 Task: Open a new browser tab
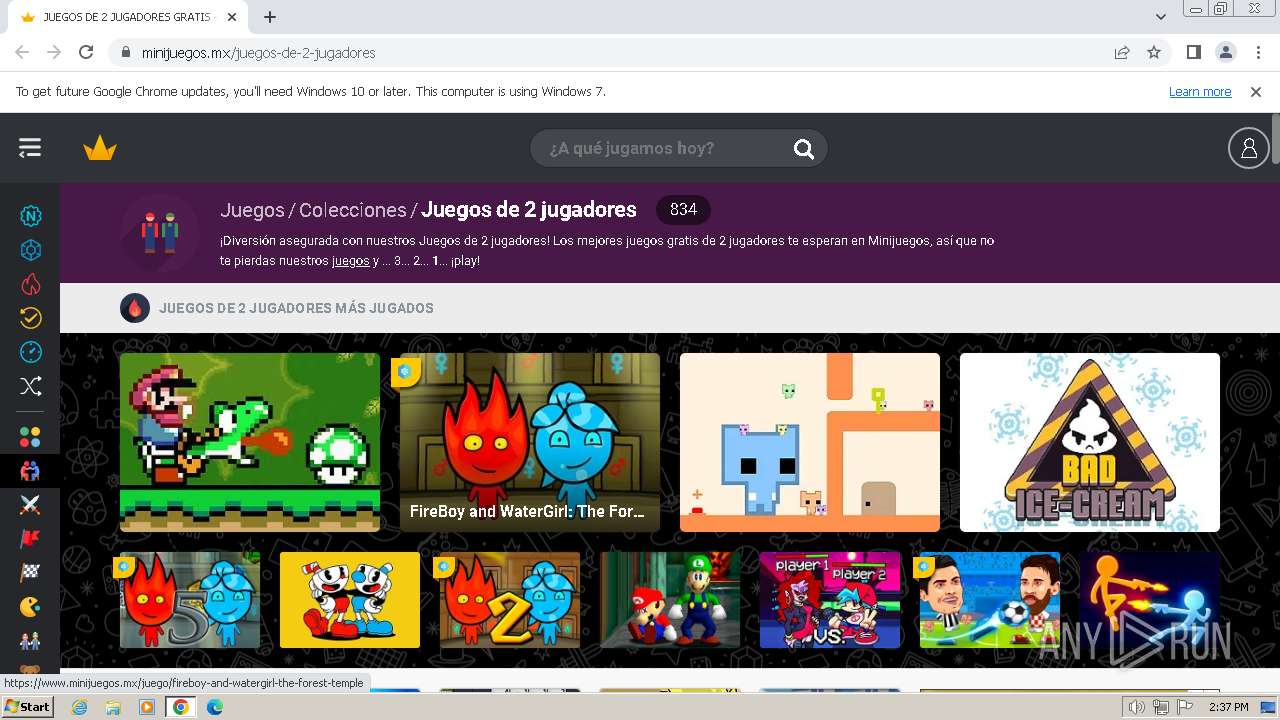270,17
